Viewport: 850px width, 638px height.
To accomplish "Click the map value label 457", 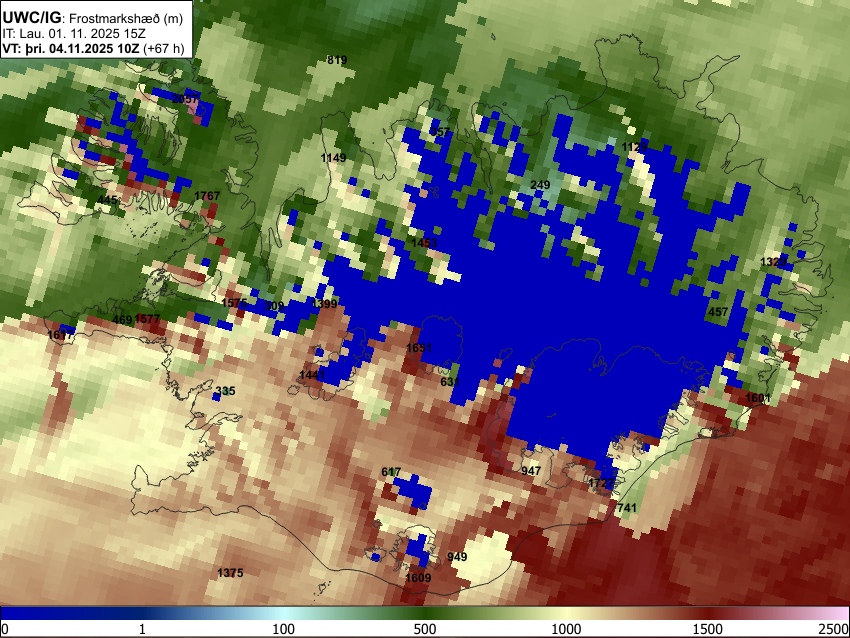I will (718, 312).
